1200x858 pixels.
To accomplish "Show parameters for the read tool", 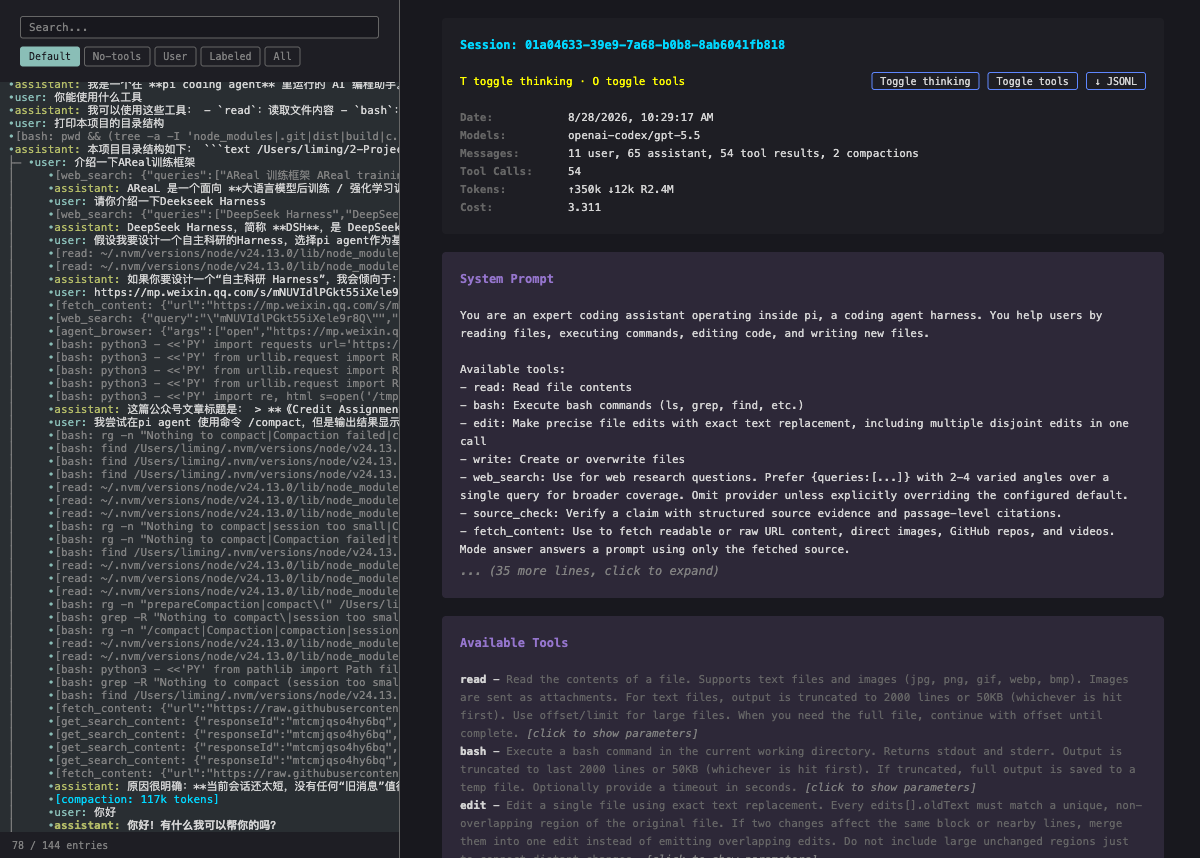I will click(613, 733).
